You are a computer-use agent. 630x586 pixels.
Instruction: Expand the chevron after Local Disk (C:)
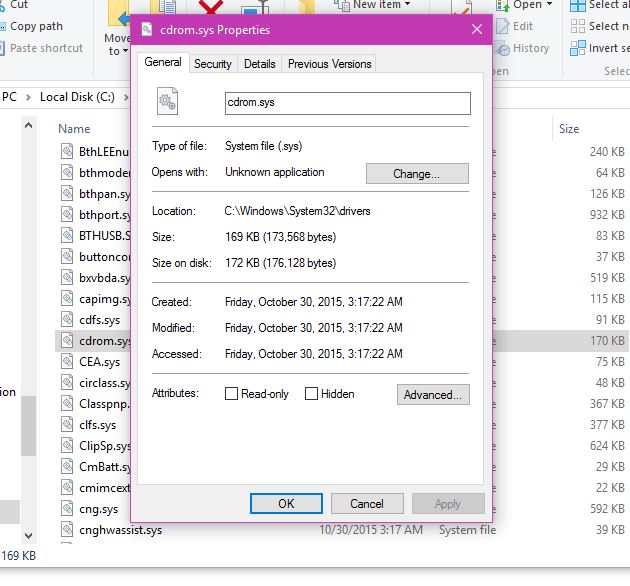126,97
